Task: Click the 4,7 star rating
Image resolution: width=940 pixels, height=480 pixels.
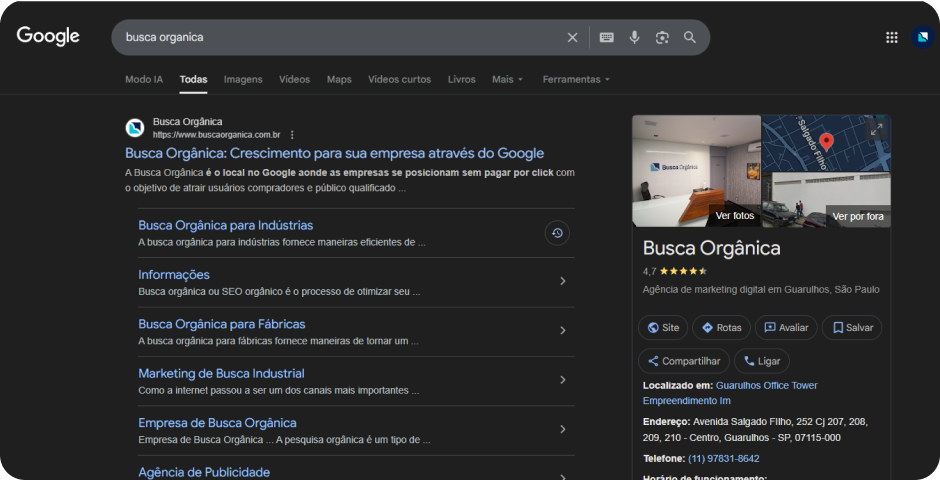Action: [675, 271]
